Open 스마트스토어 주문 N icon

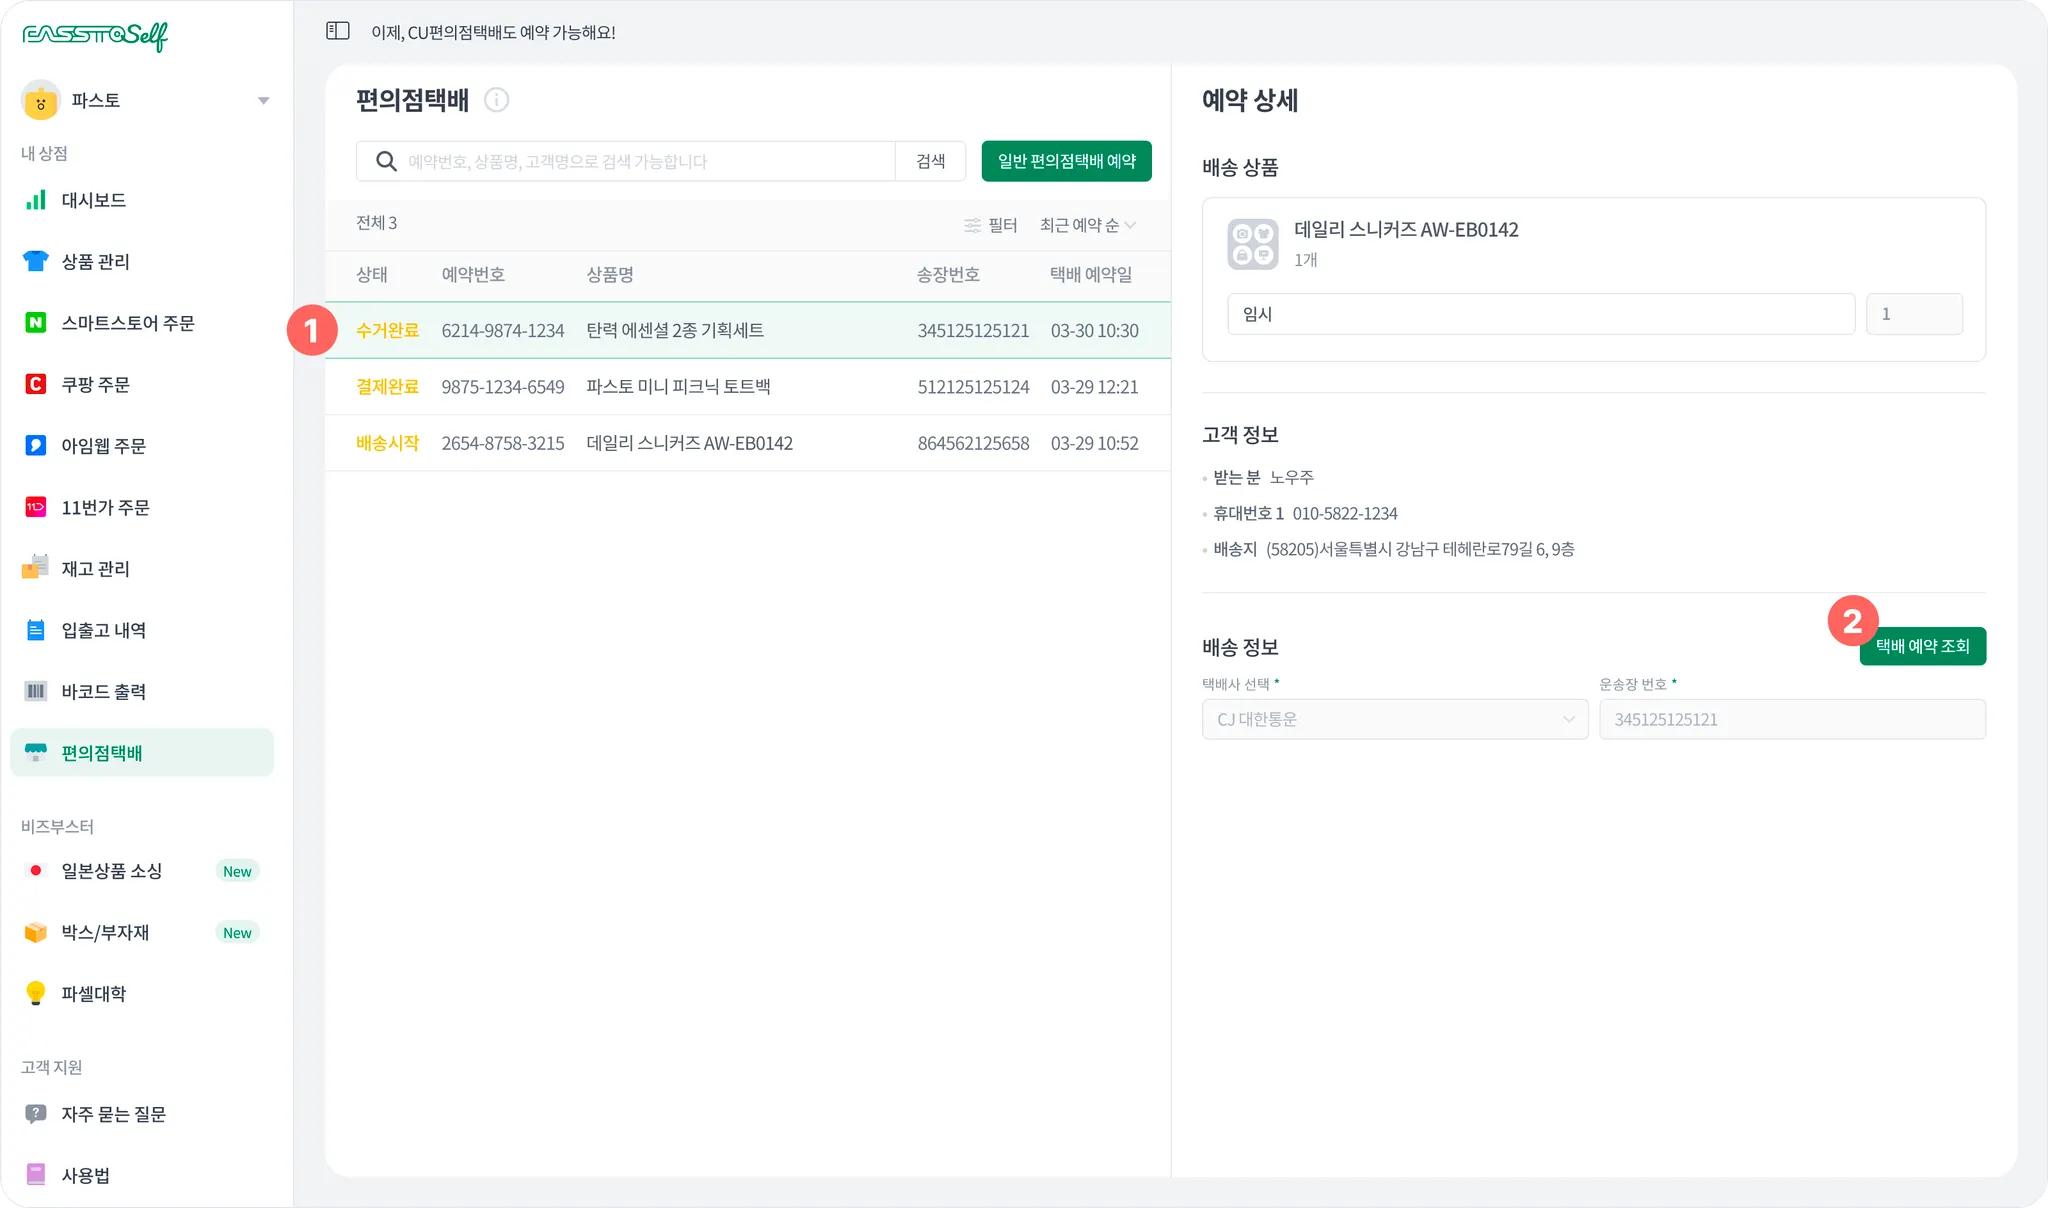pyautogui.click(x=36, y=323)
